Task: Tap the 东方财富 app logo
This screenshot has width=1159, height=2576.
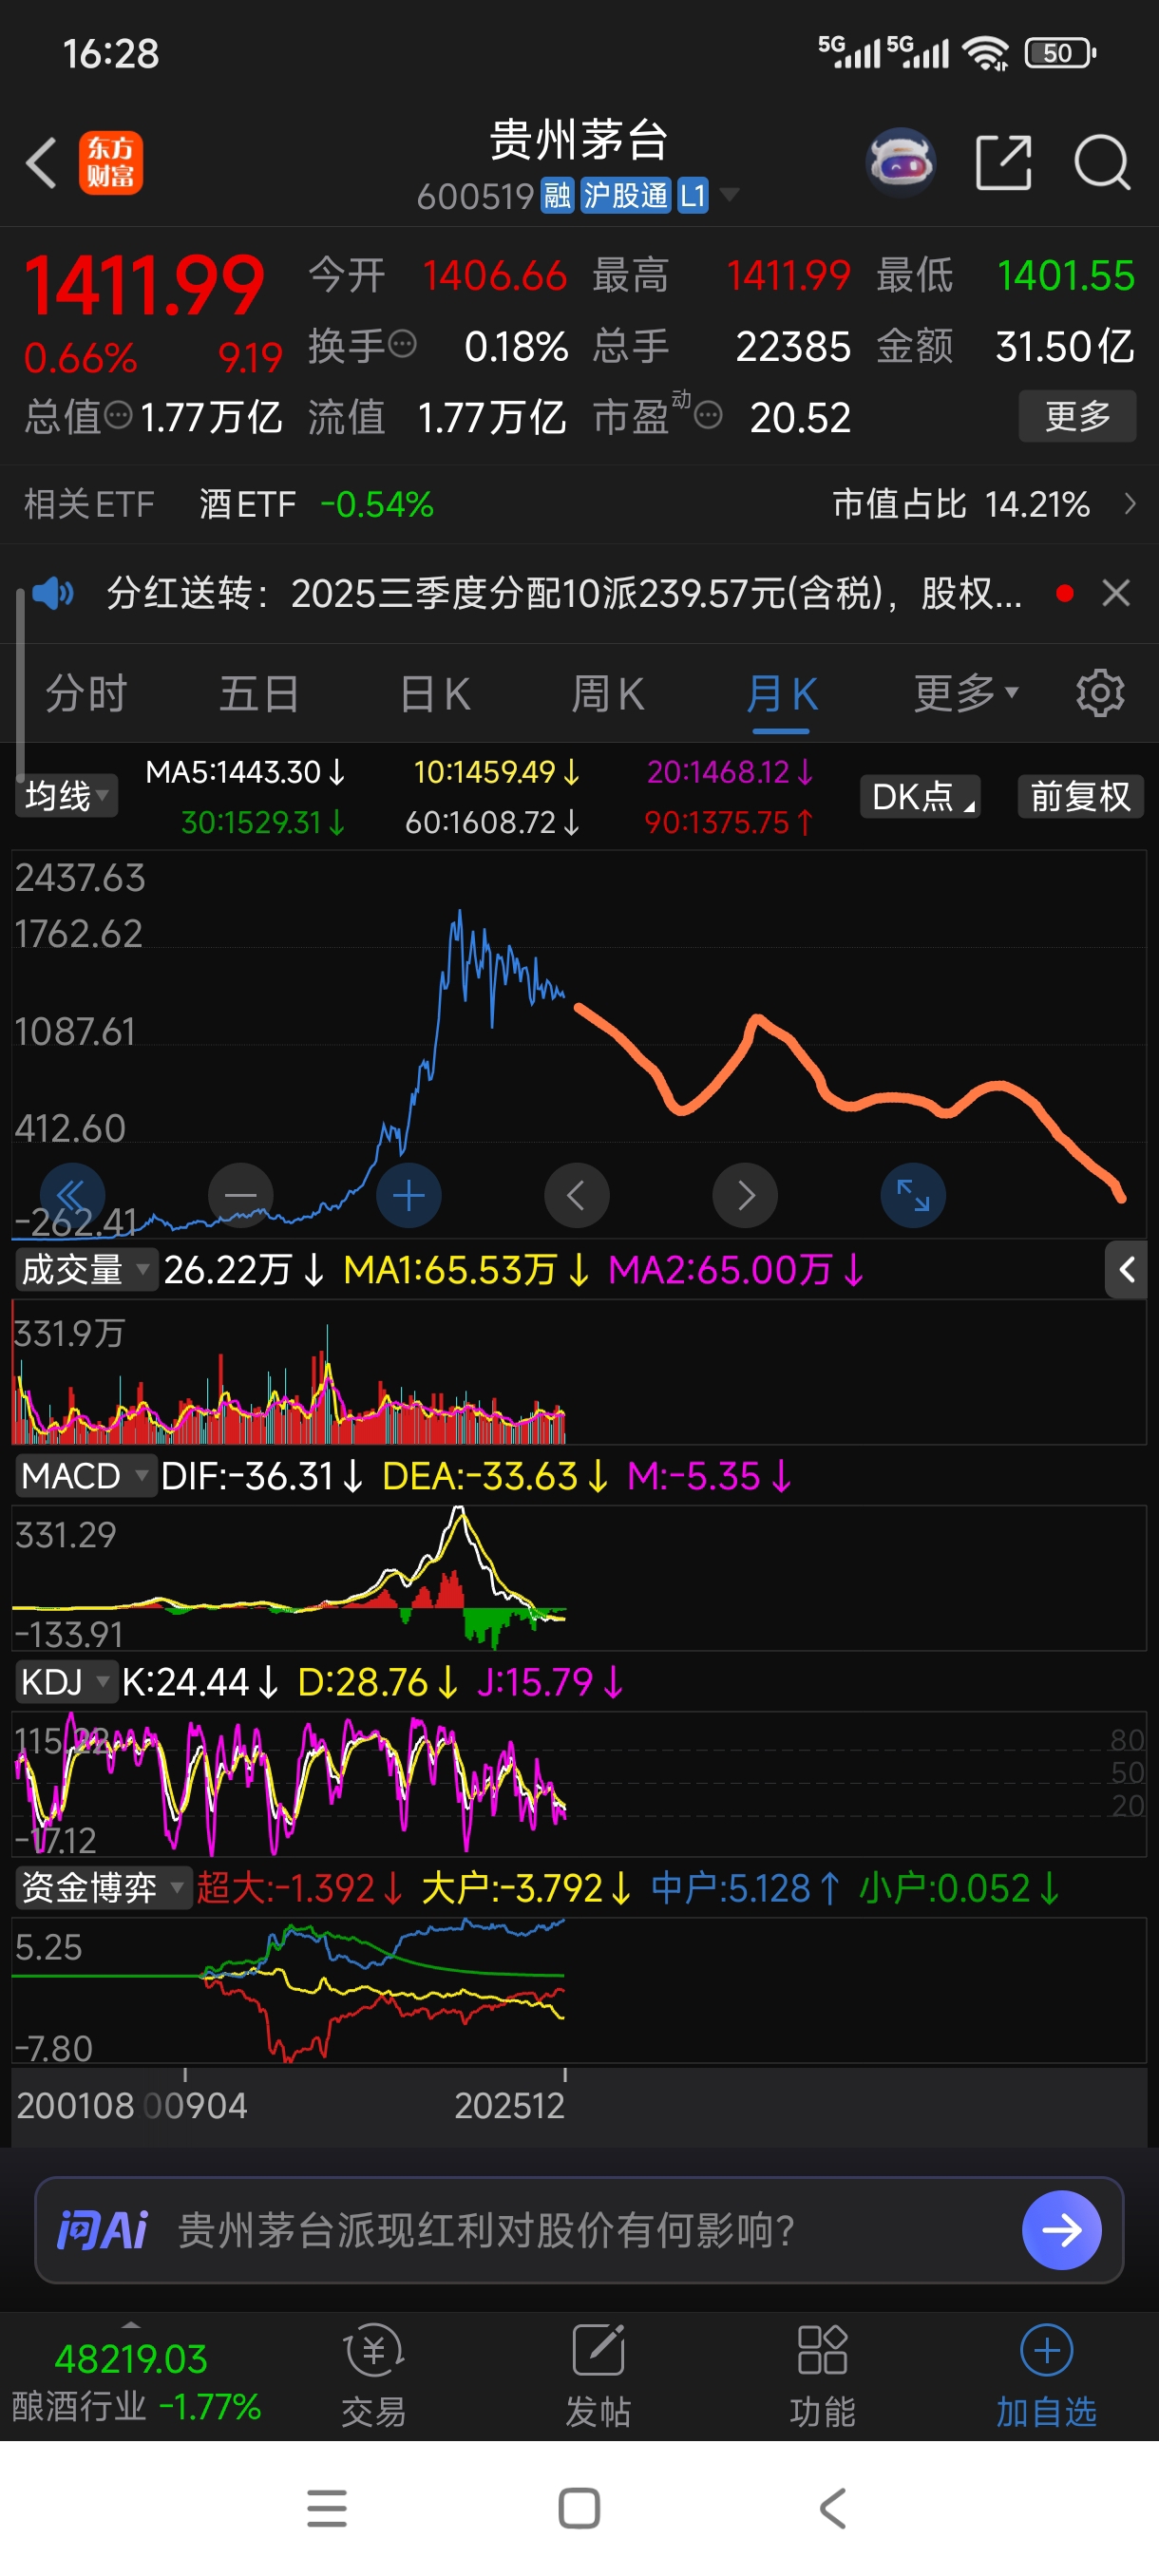Action: coord(111,162)
